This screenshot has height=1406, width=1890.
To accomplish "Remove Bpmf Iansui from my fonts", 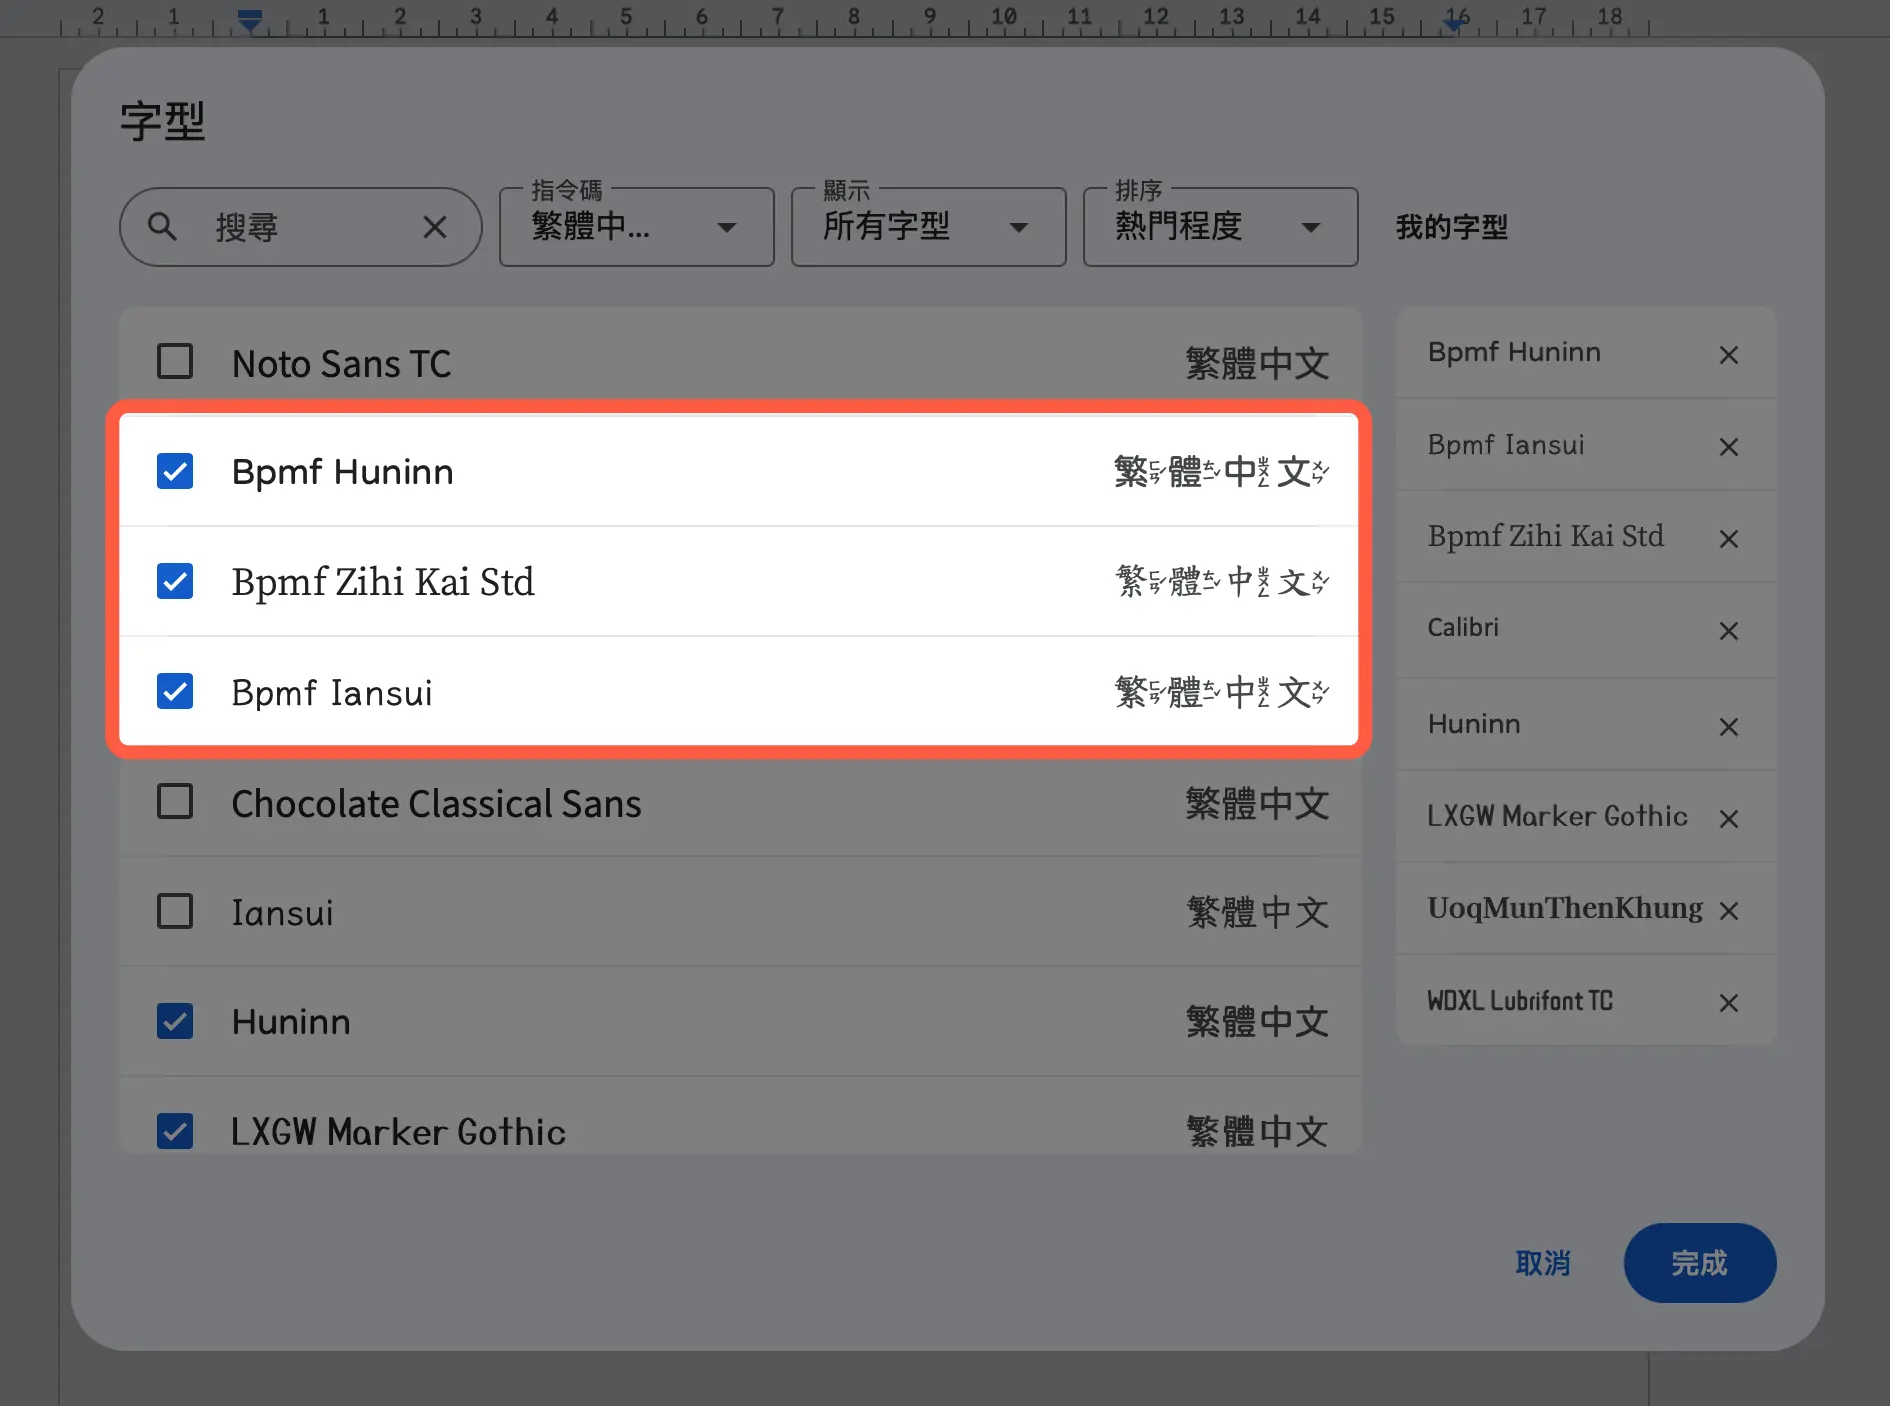I will coord(1728,447).
